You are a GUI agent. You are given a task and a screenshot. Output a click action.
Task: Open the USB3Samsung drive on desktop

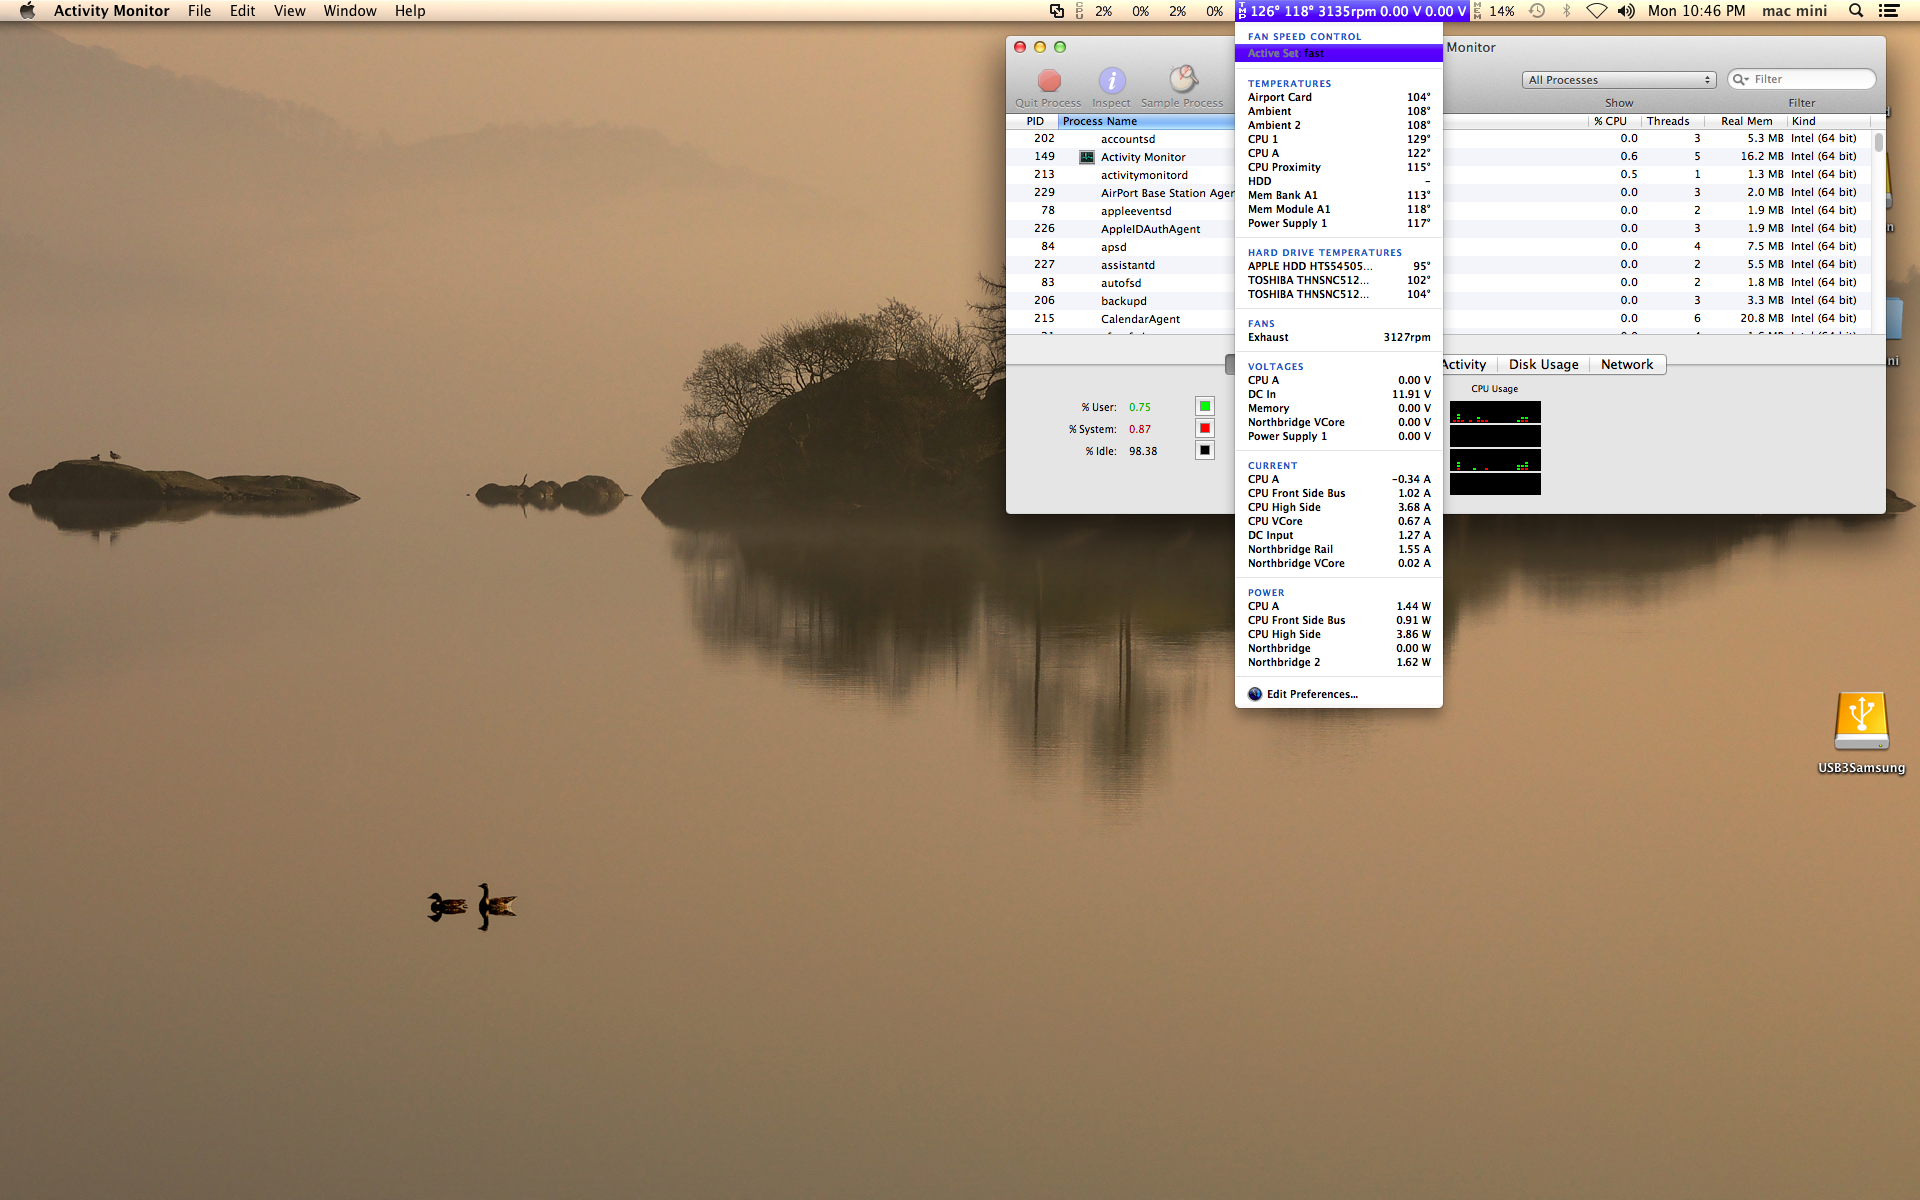tap(1860, 722)
